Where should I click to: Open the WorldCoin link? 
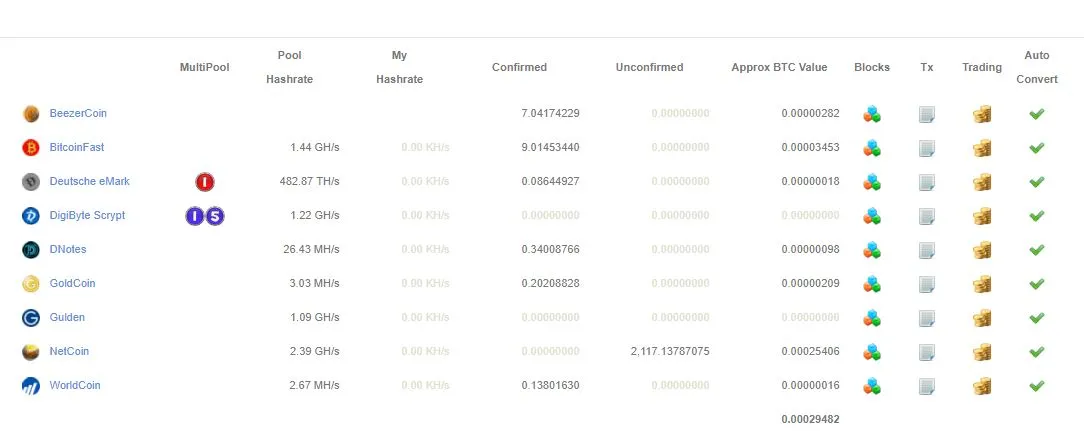(x=75, y=385)
